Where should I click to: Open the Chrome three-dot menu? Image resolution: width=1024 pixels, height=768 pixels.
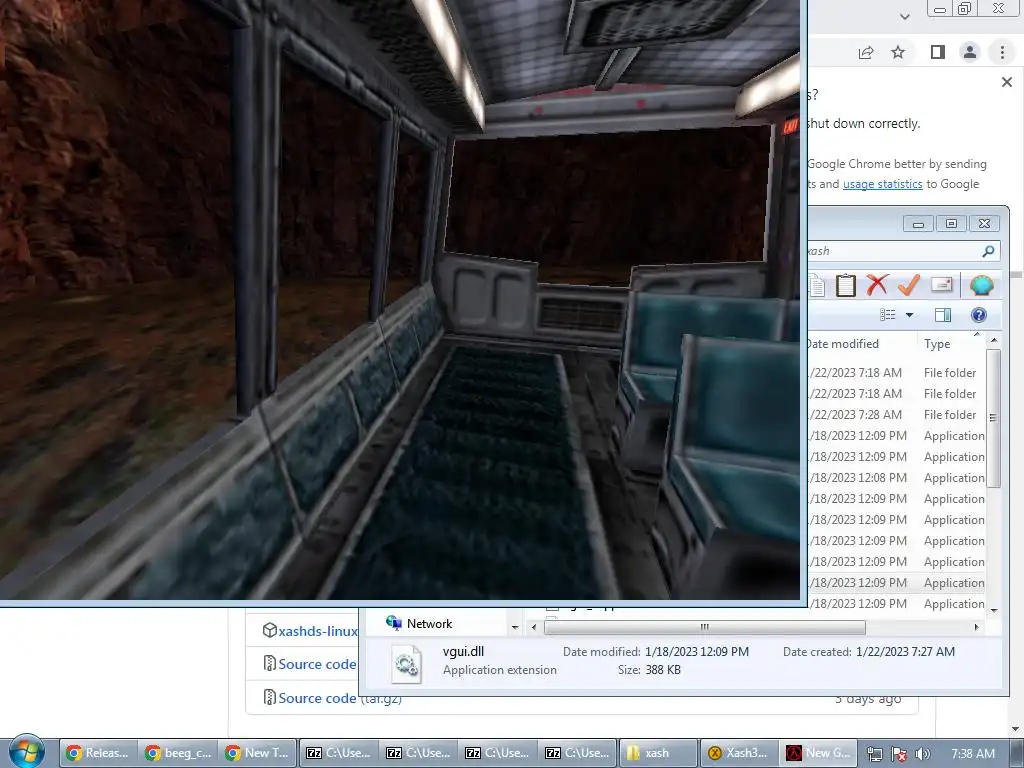click(1002, 52)
